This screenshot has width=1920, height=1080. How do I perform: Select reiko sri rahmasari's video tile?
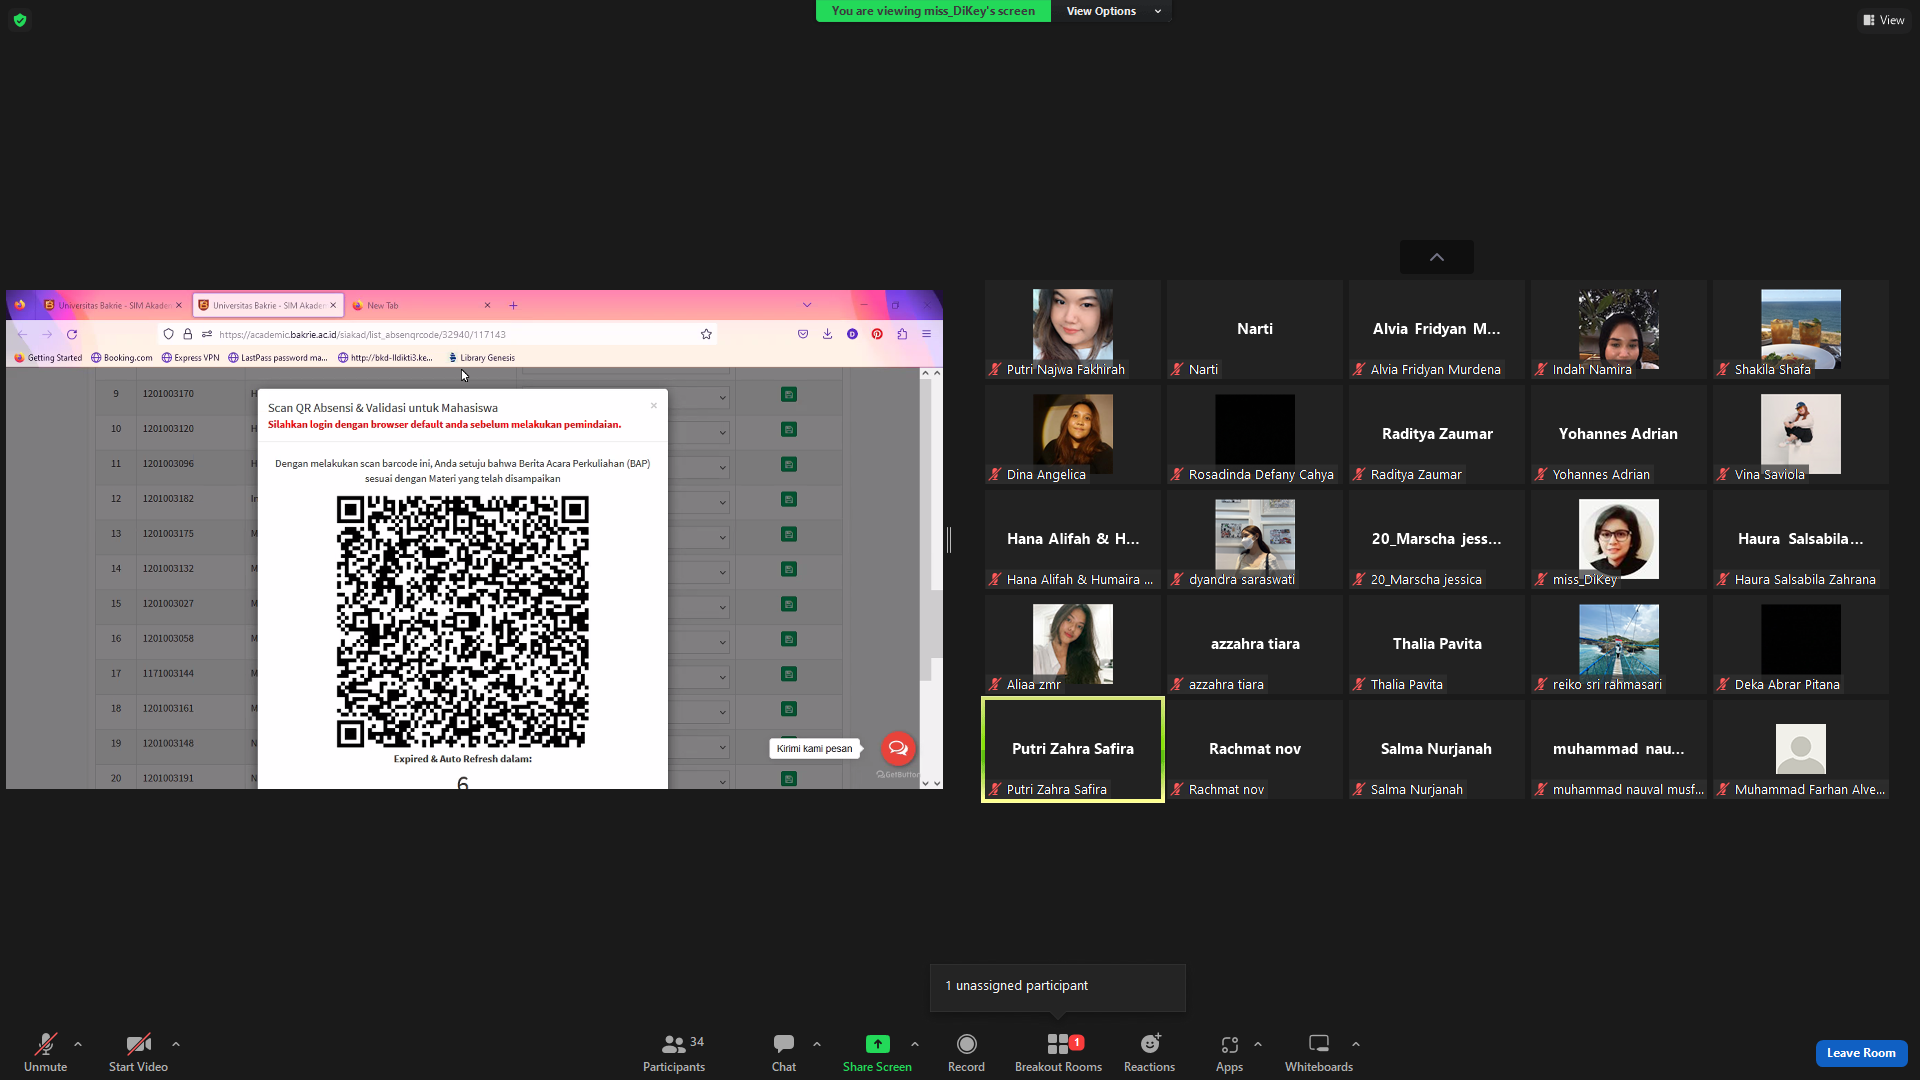click(1618, 645)
